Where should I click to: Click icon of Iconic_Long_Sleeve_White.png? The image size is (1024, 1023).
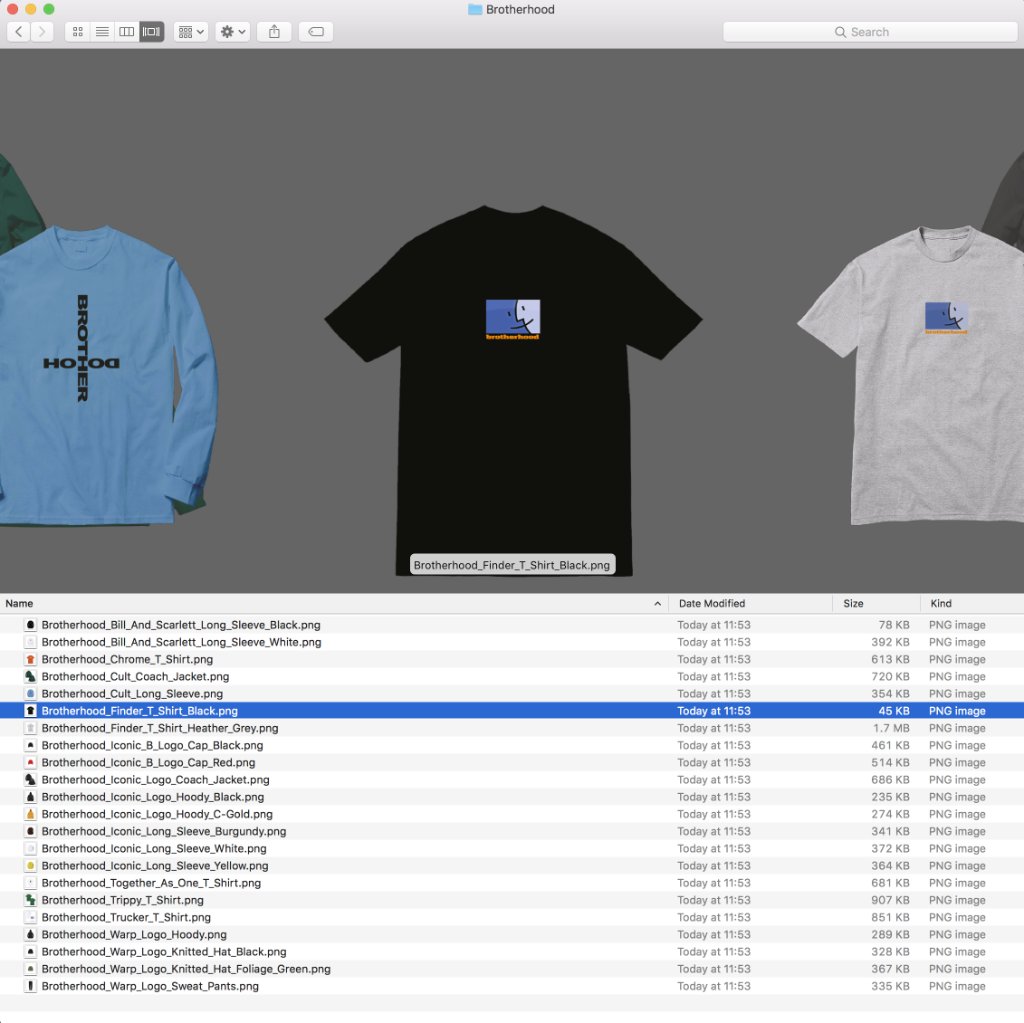click(x=30, y=849)
